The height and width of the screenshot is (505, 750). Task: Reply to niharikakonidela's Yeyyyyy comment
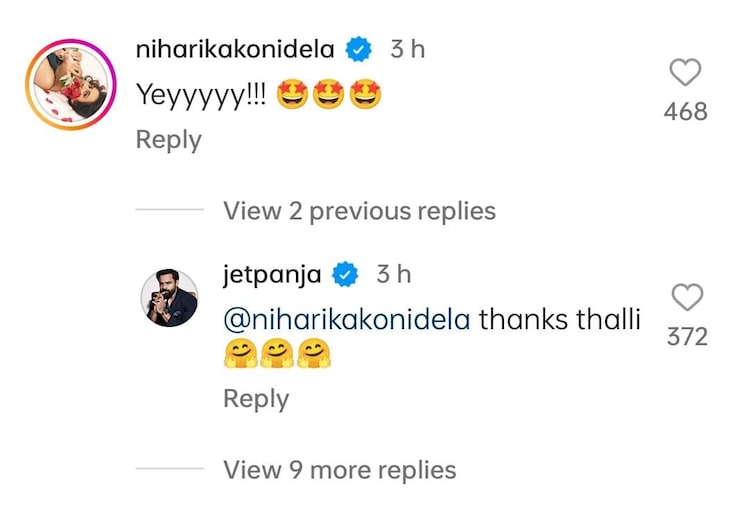(x=168, y=140)
